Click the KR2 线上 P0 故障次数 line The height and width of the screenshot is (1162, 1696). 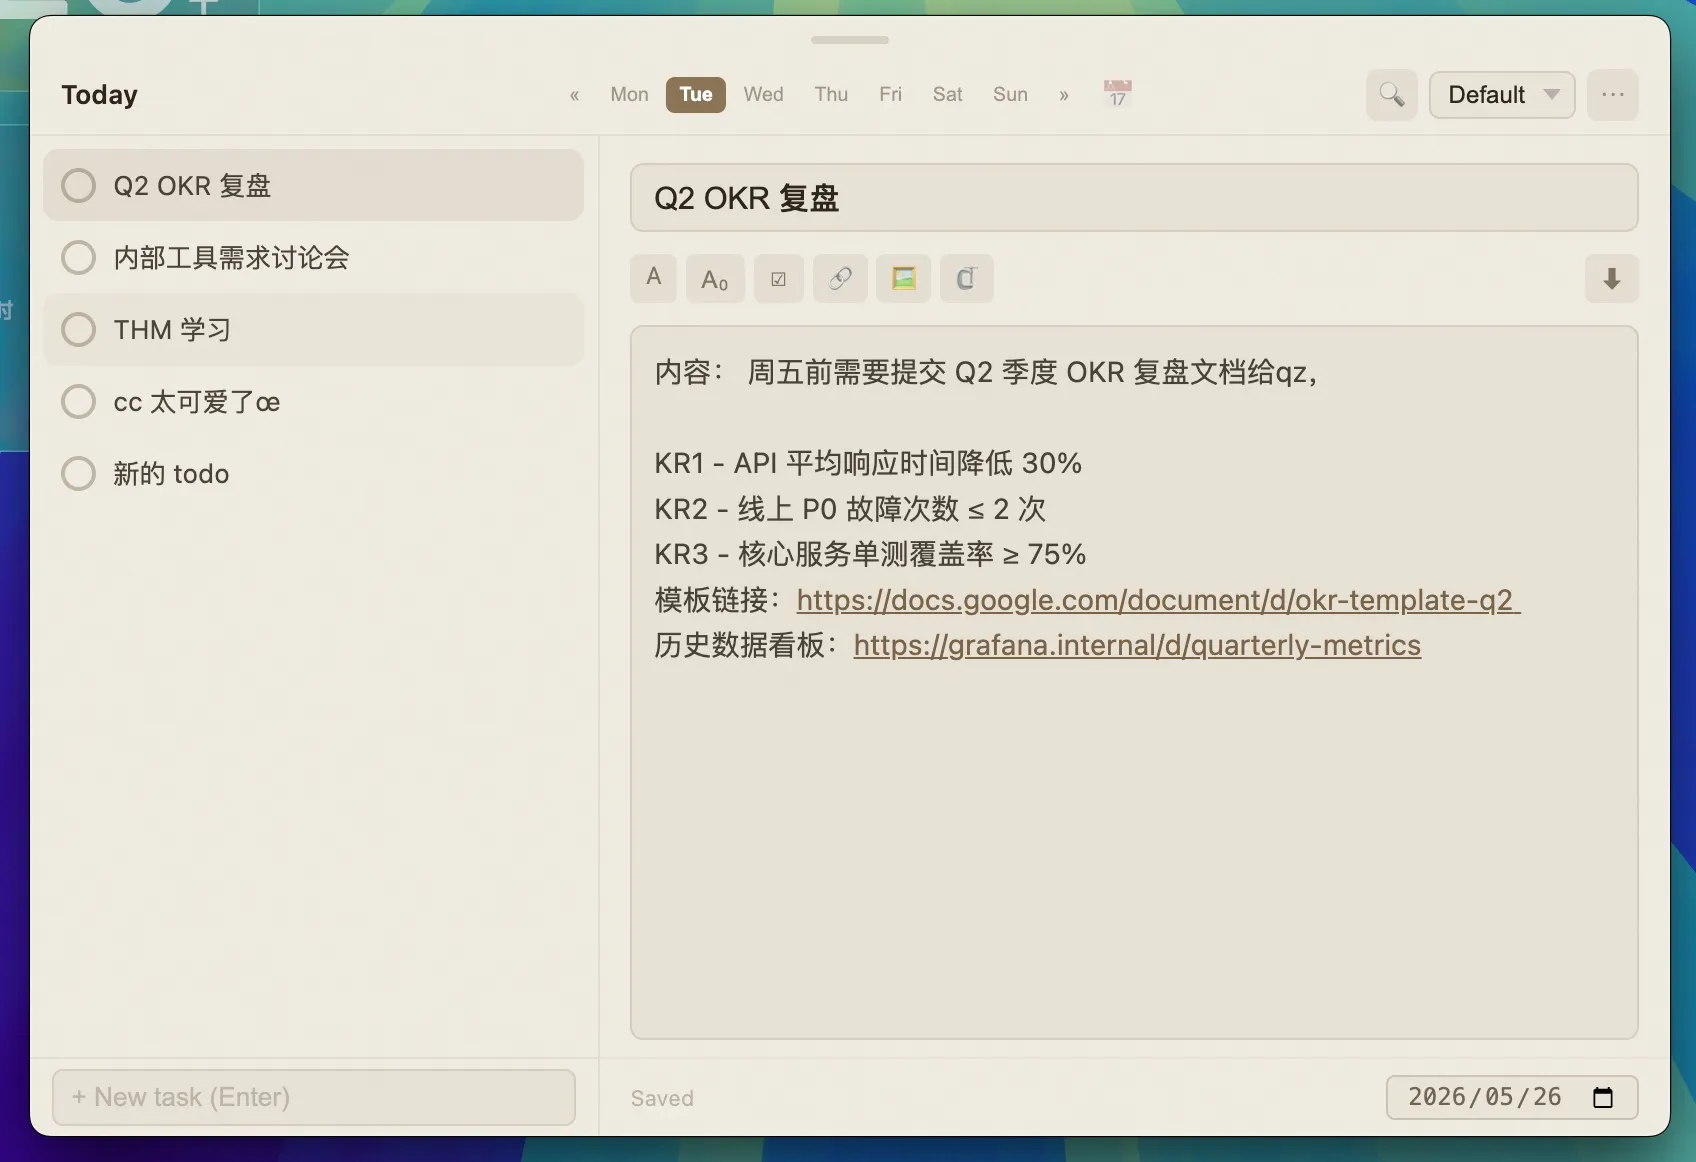pos(850,509)
